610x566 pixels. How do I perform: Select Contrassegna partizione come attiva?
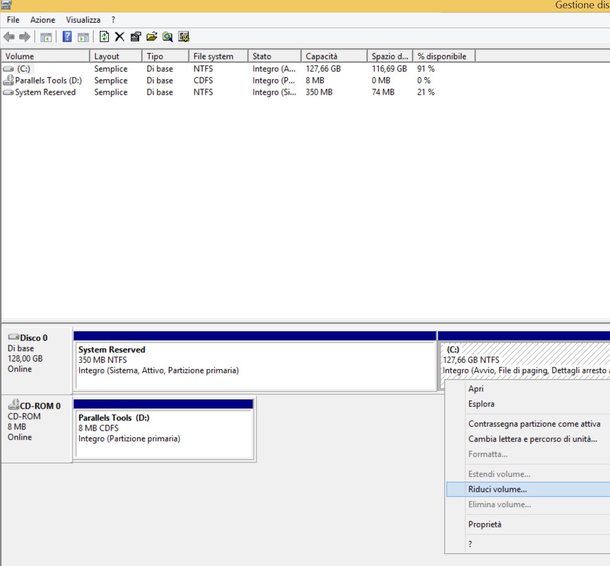[534, 424]
